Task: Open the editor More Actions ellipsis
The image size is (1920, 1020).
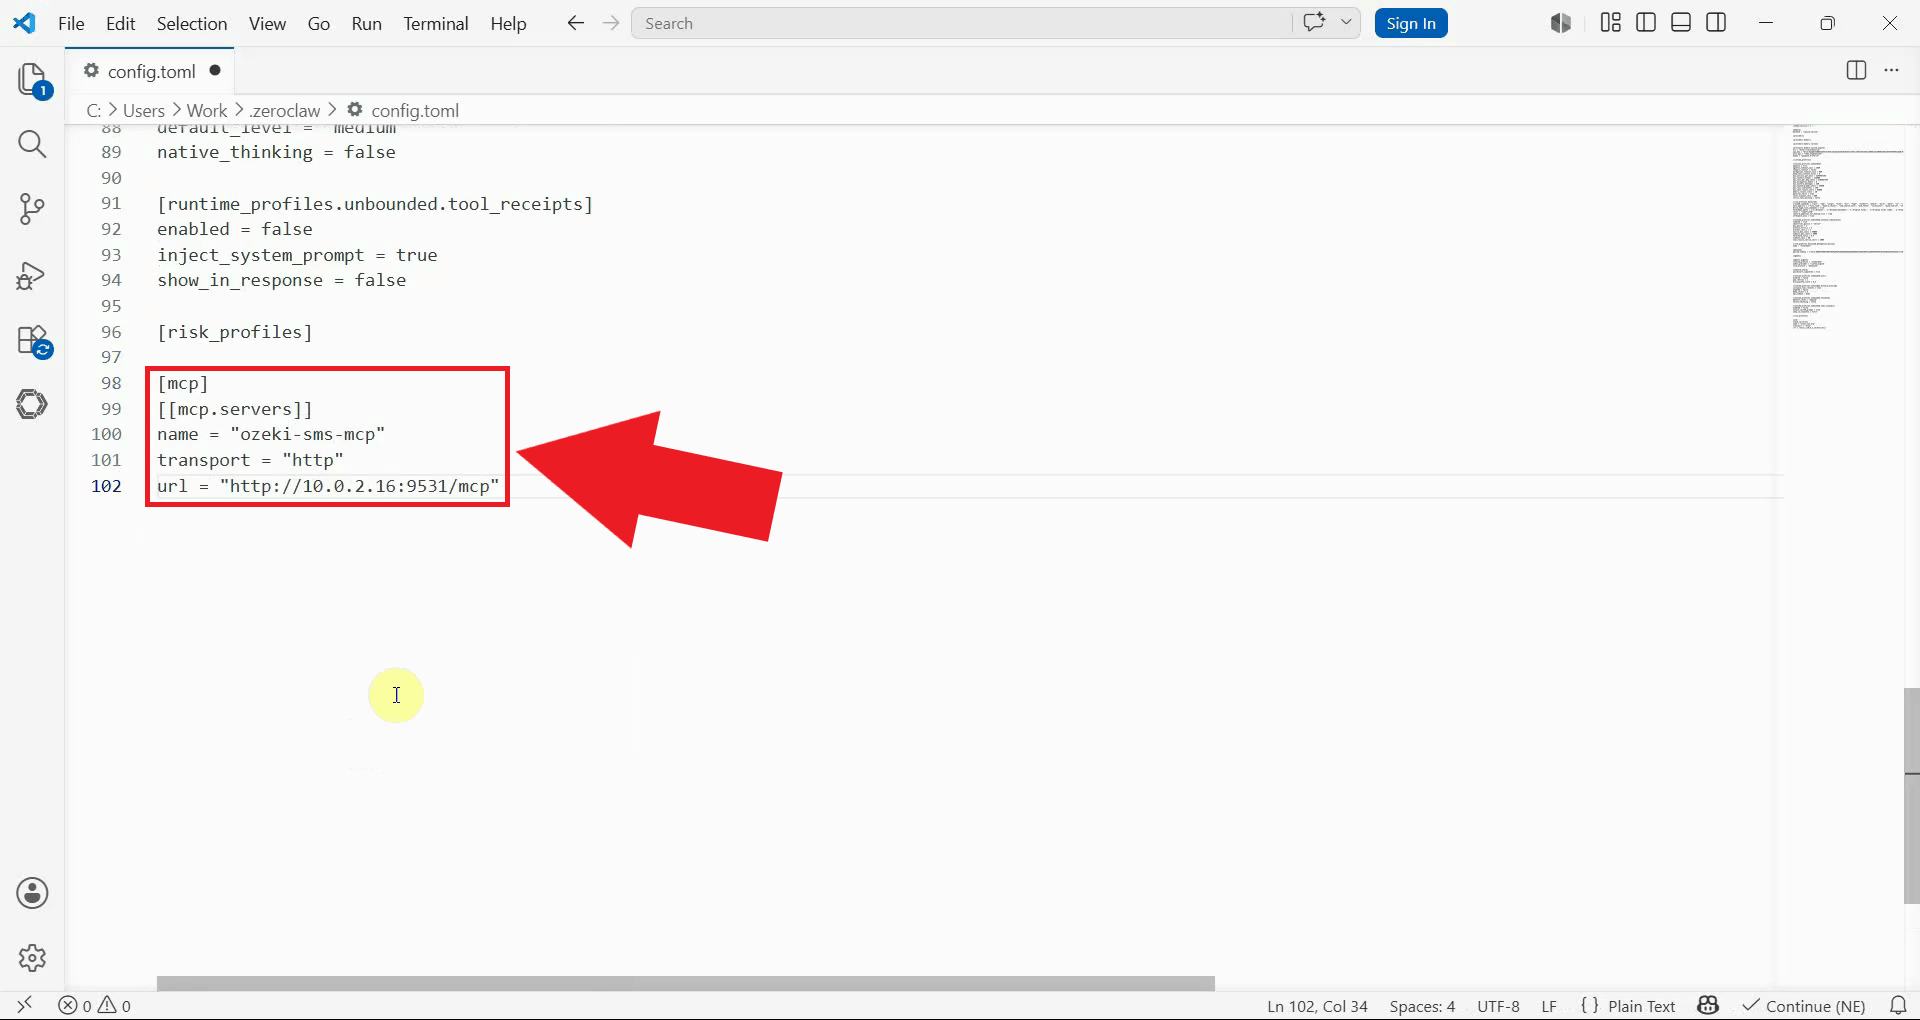Action: coord(1891,70)
